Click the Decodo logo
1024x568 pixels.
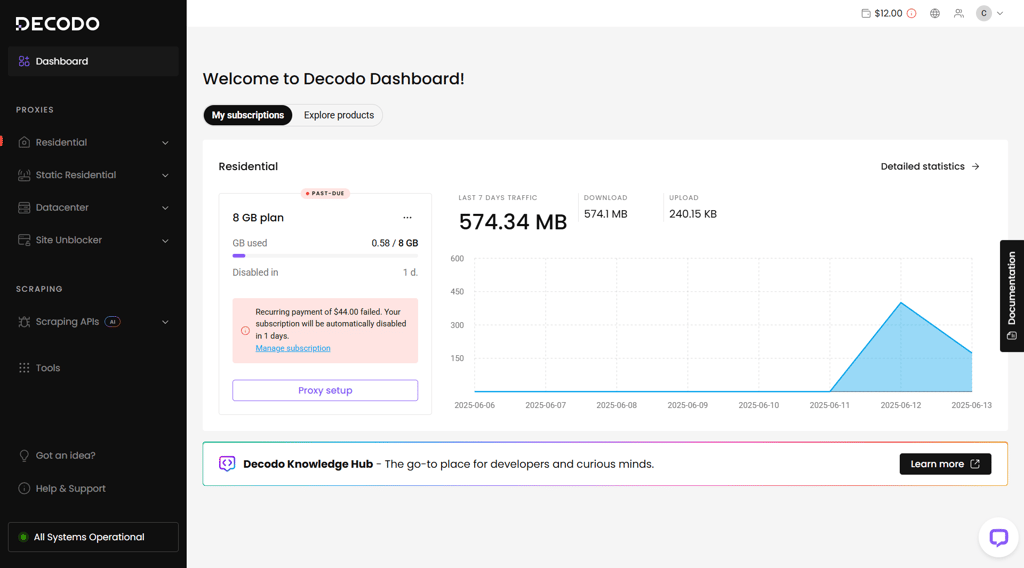click(x=57, y=24)
